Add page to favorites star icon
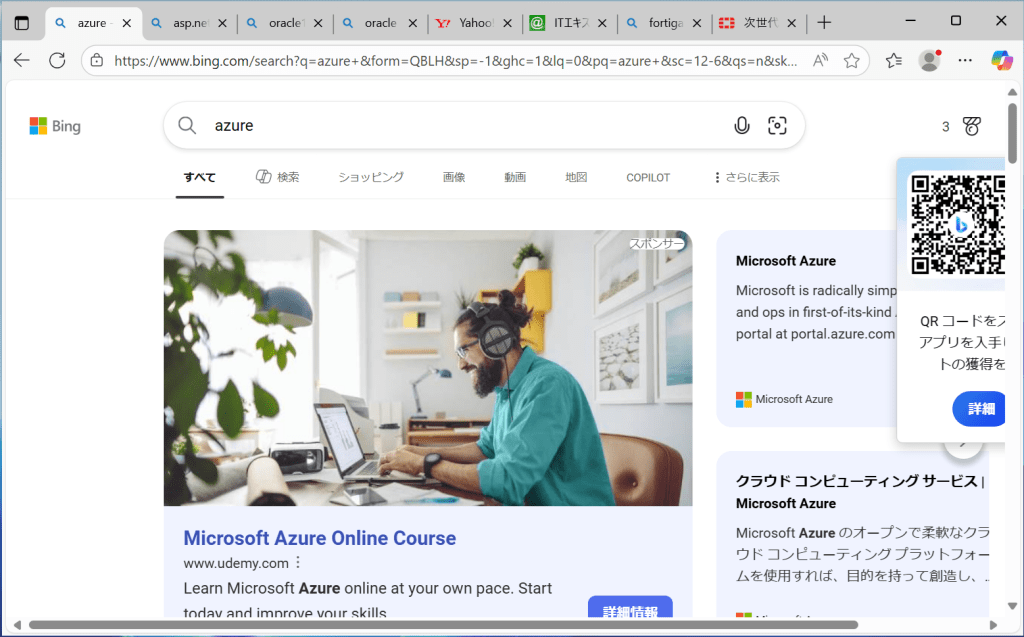 [851, 60]
